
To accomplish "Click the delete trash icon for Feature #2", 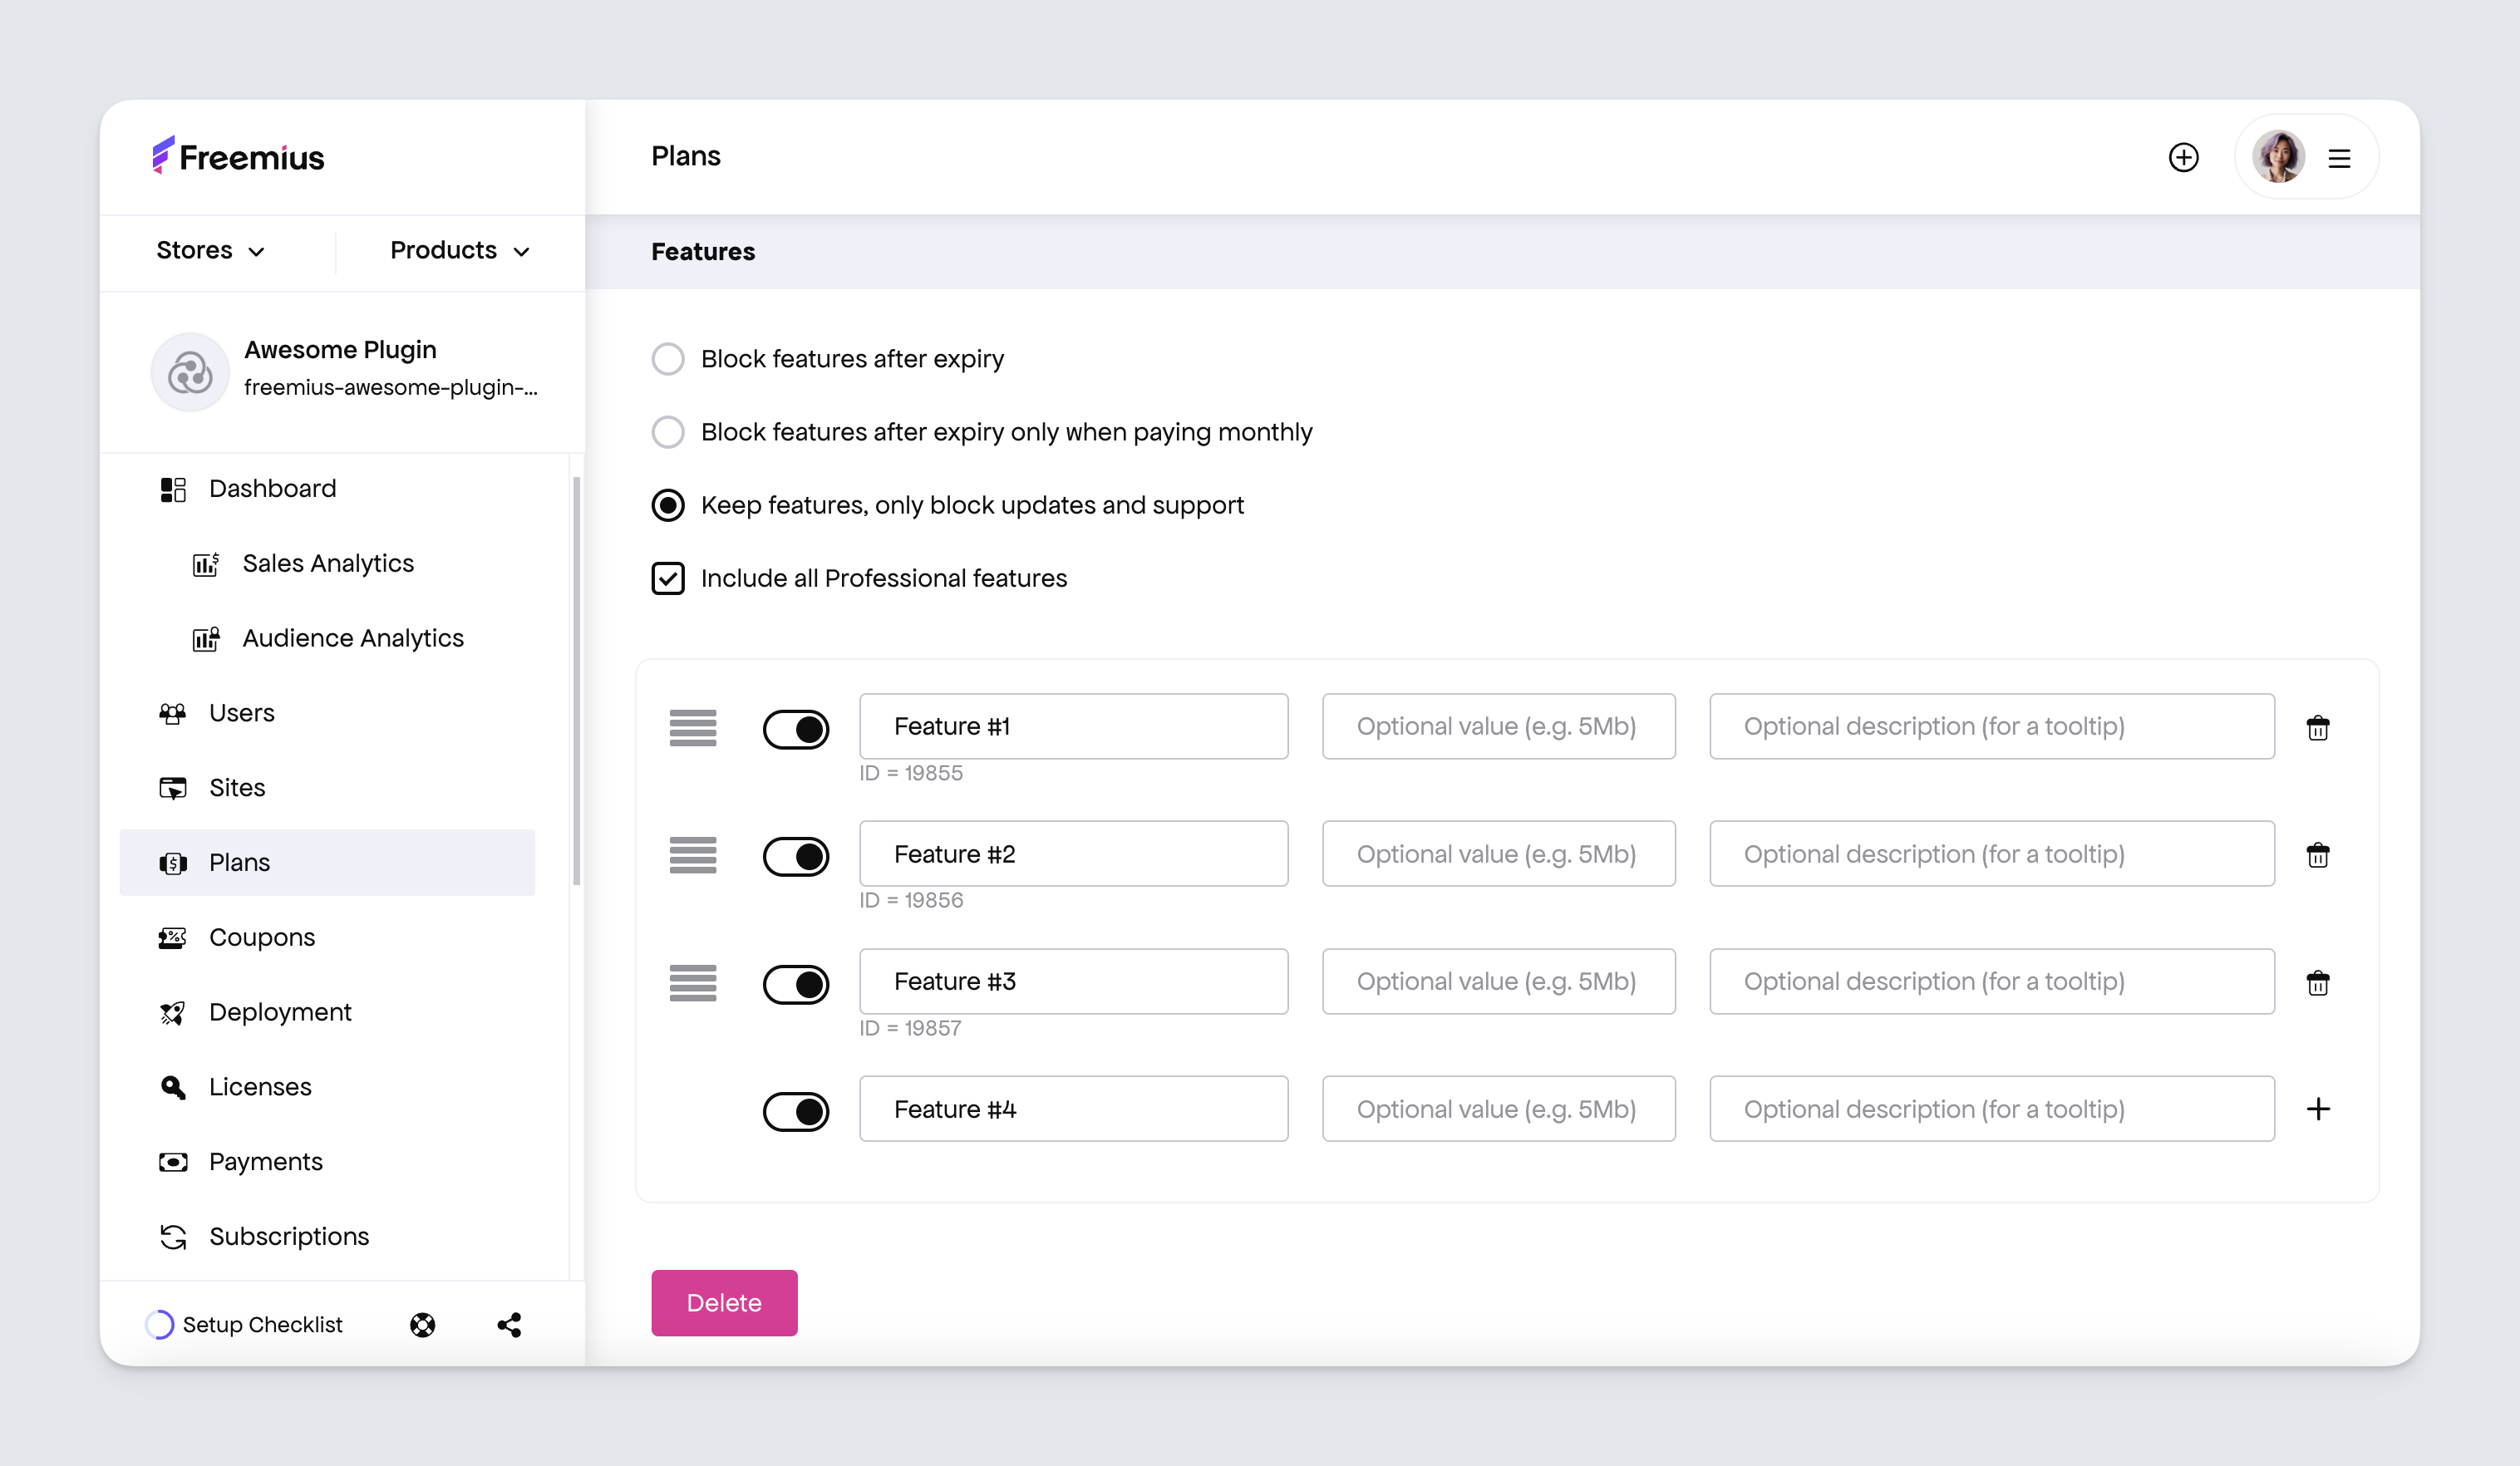I will pos(2321,855).
